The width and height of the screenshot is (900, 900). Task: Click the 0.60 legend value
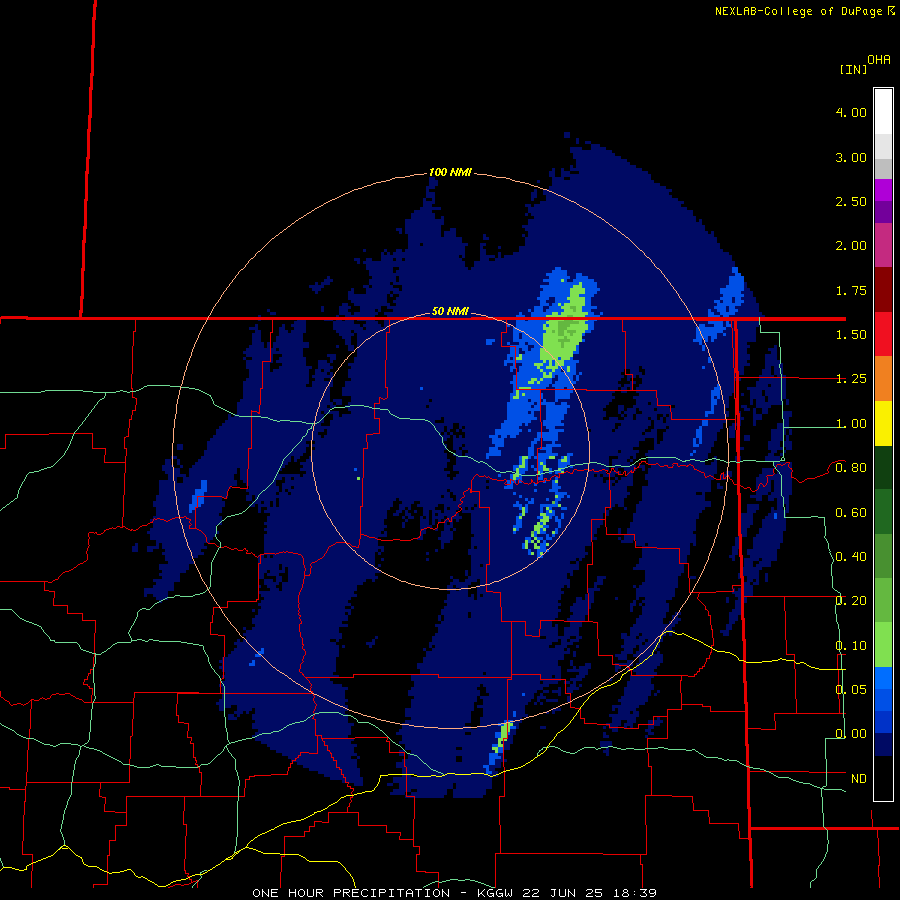point(851,513)
